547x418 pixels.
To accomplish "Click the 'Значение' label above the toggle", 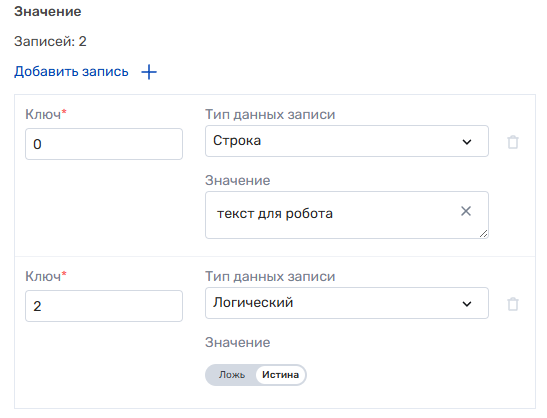I will coord(238,342).
